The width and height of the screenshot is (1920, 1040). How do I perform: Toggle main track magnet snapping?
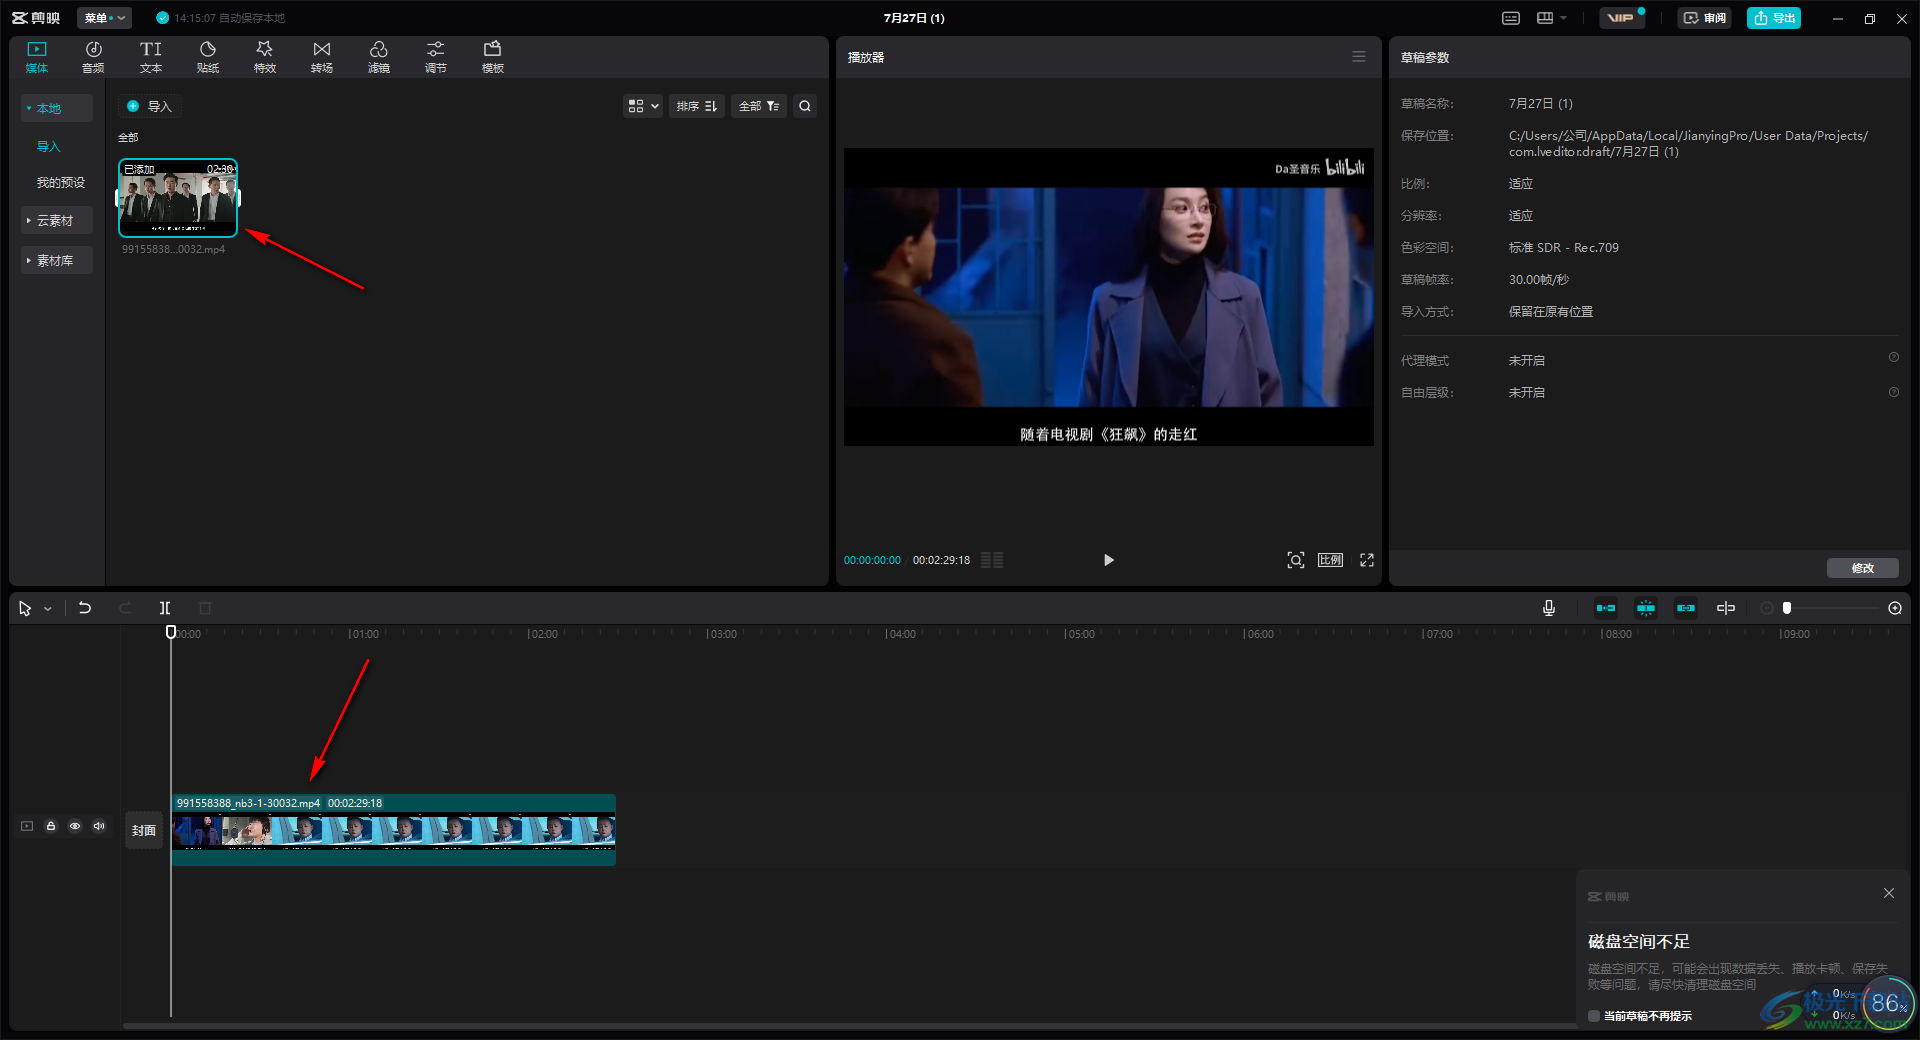(1606, 608)
